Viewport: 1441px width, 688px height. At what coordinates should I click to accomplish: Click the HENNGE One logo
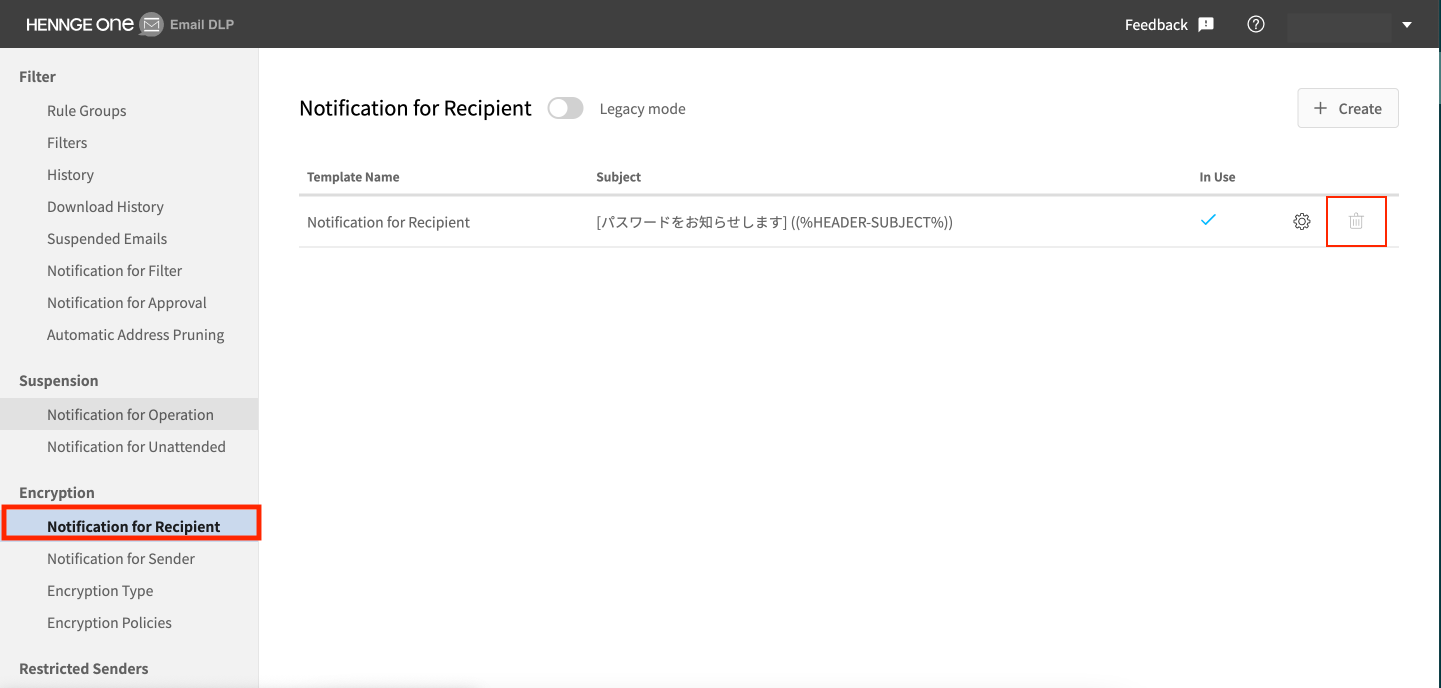80,24
